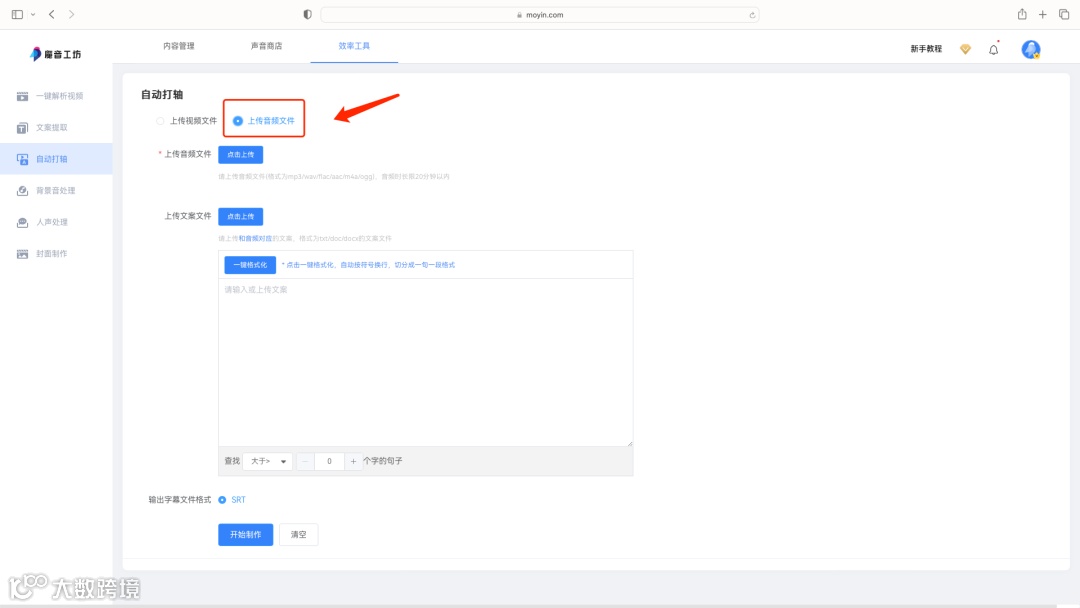This screenshot has width=1080, height=608.
Task: Decrease the character count with minus
Action: coord(305,461)
